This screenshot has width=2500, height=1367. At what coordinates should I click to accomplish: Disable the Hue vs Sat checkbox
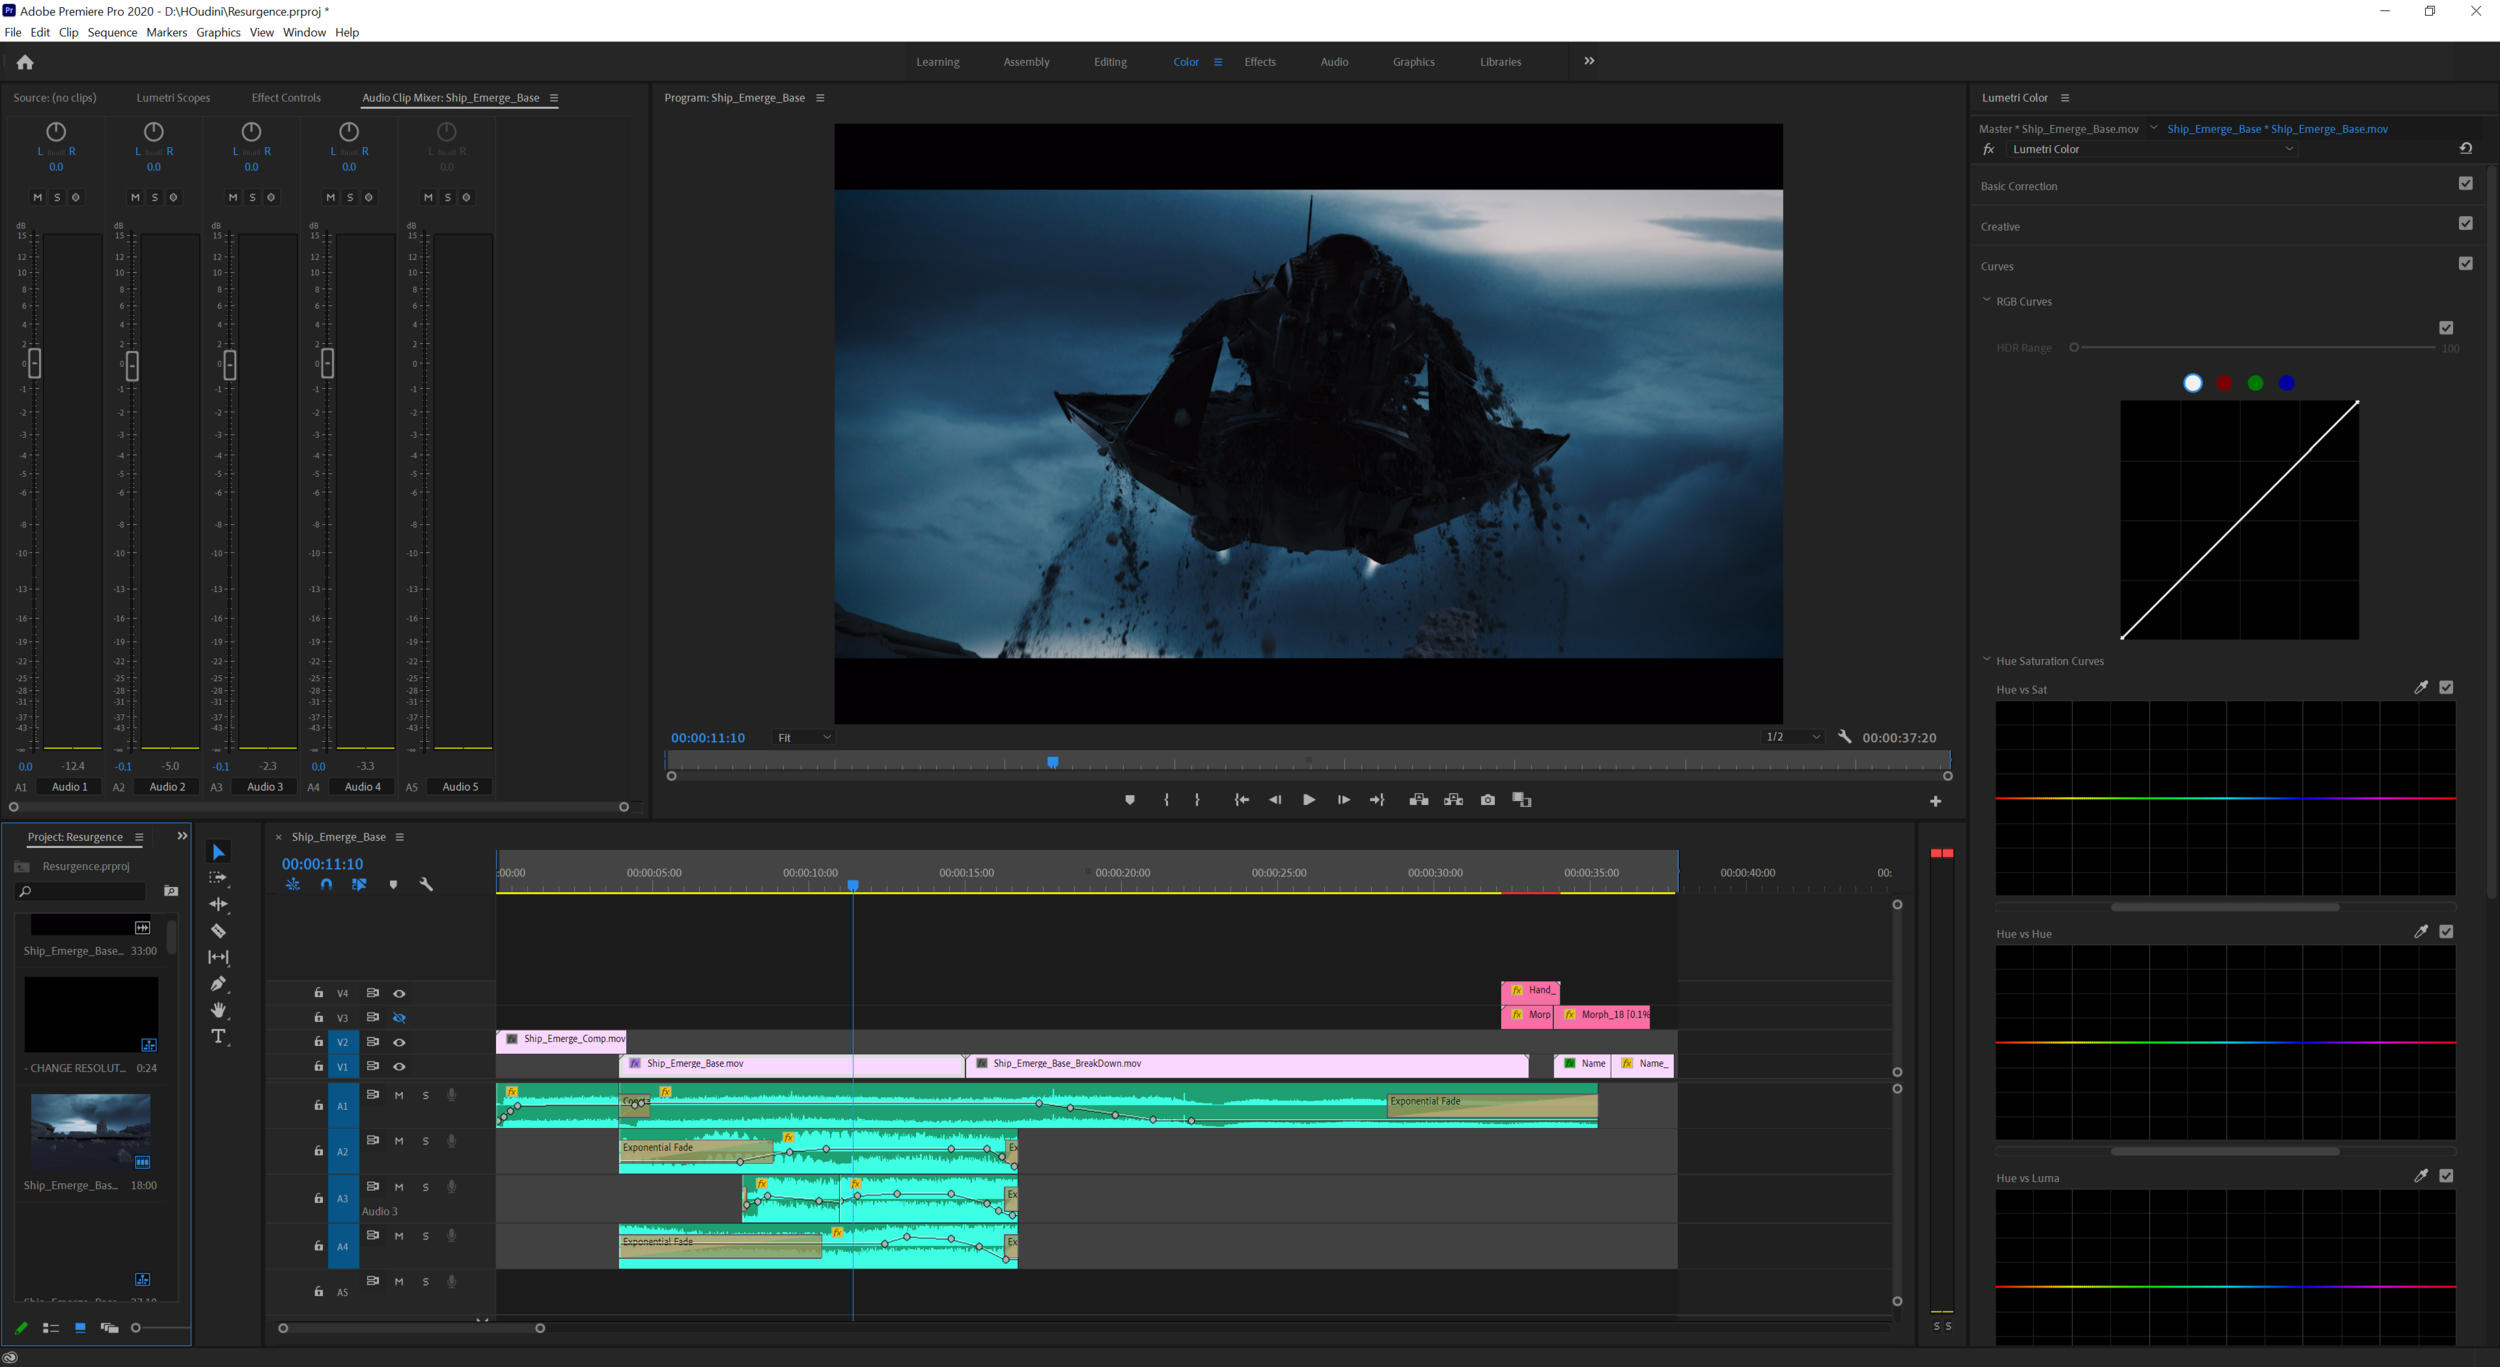click(2446, 688)
